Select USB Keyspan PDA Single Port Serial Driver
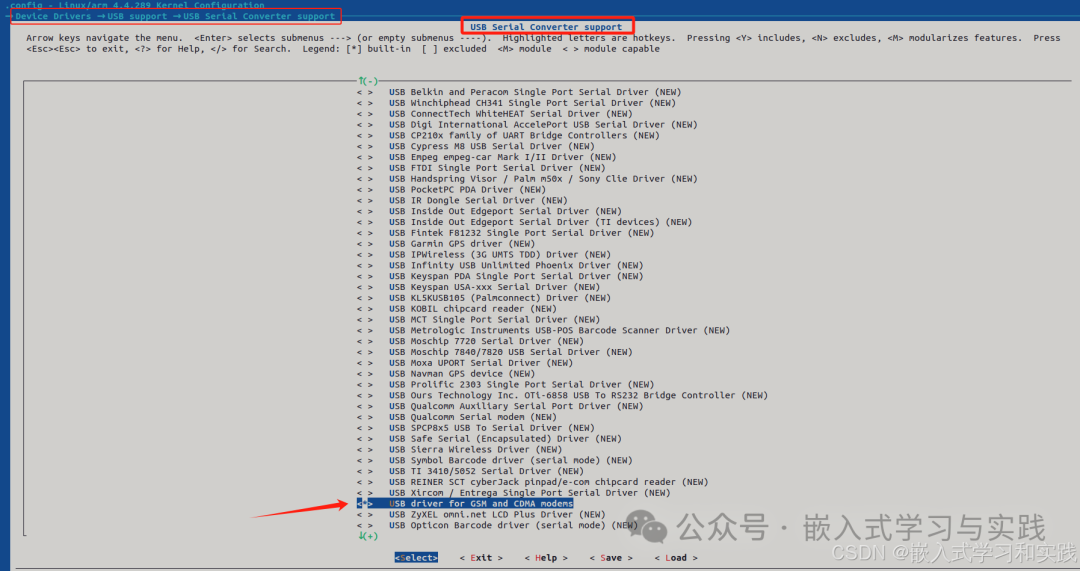The width and height of the screenshot is (1080, 571). 500,276
